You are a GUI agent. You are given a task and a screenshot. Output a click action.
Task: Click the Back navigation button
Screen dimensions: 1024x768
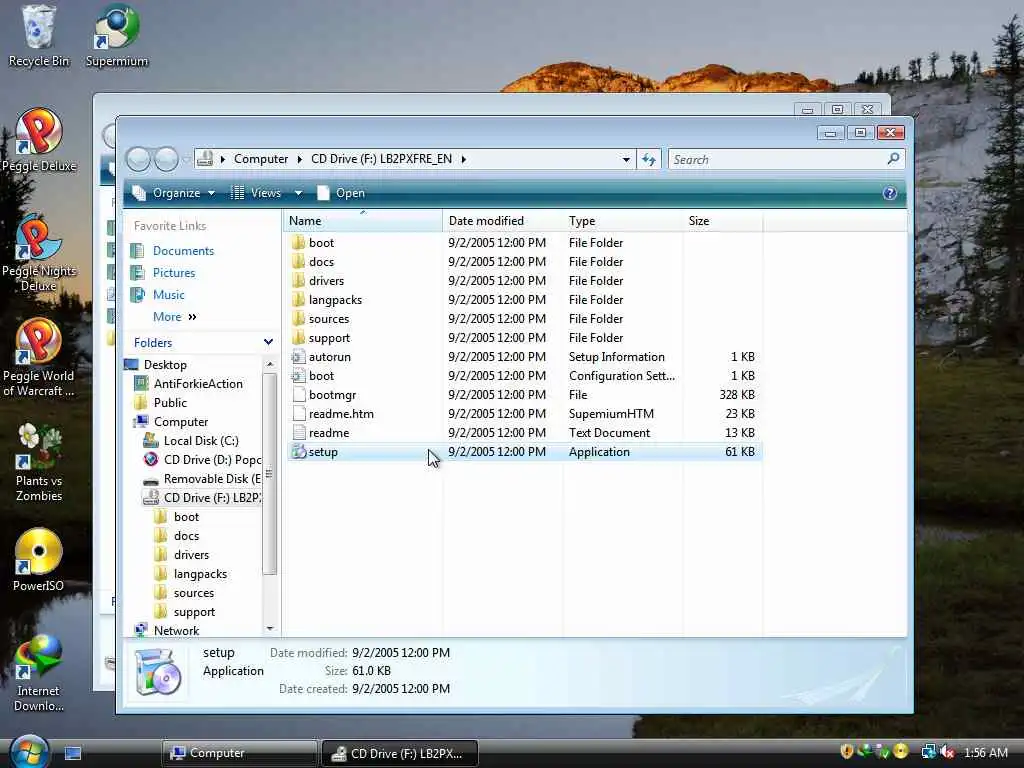pos(138,159)
